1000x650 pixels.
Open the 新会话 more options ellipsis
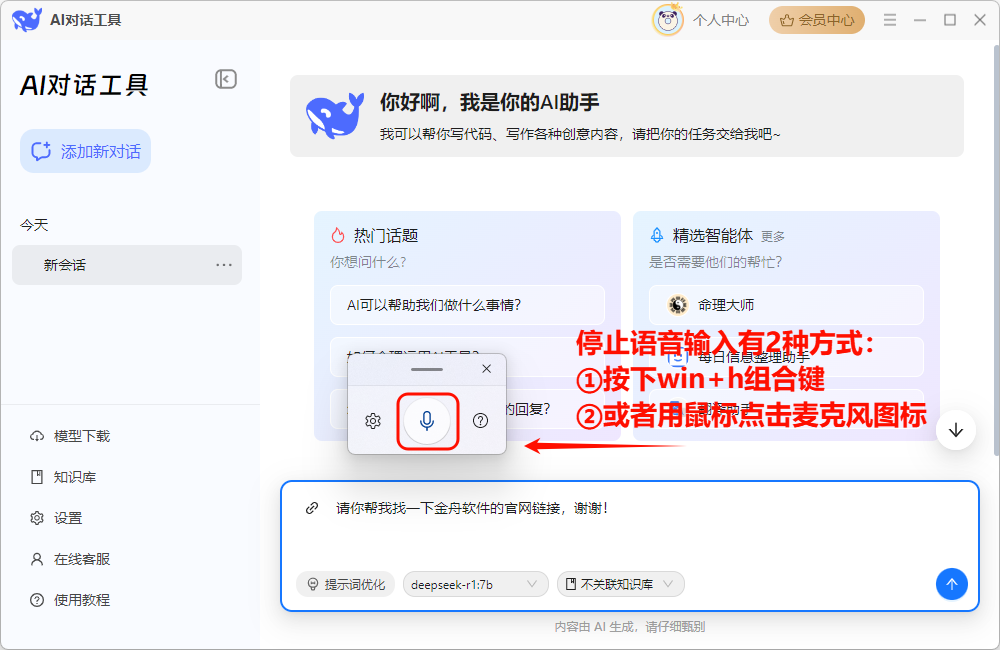pyautogui.click(x=224, y=265)
